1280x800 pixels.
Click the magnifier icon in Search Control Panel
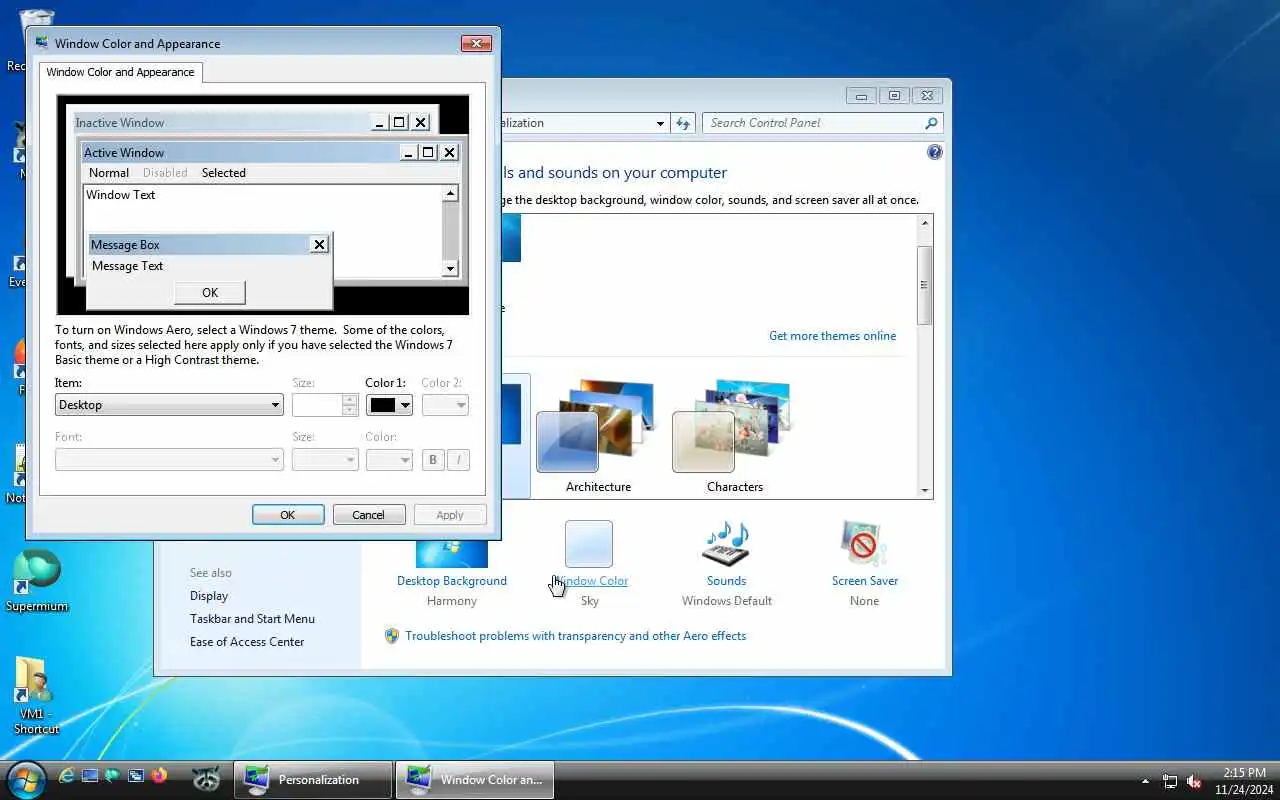(931, 123)
